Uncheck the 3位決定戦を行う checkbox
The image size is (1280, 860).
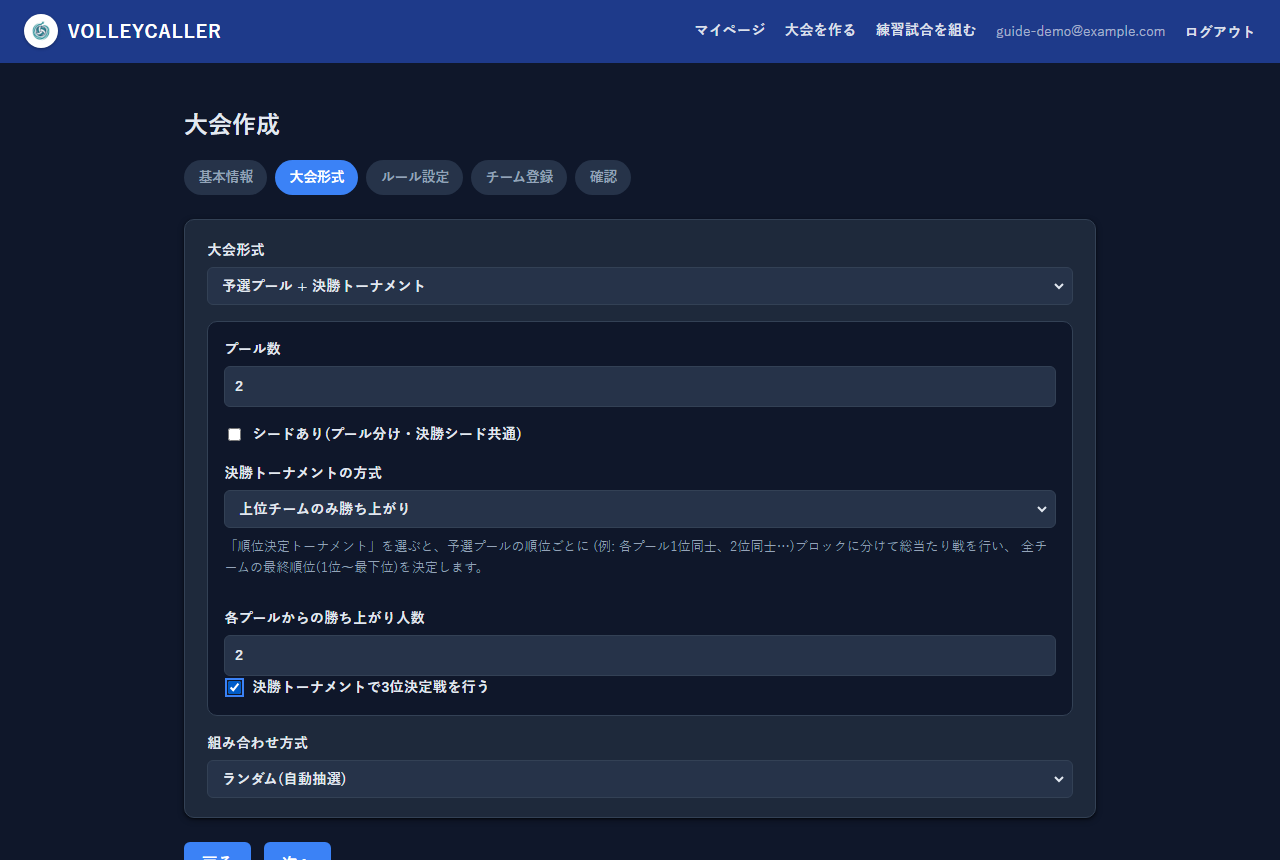point(234,687)
